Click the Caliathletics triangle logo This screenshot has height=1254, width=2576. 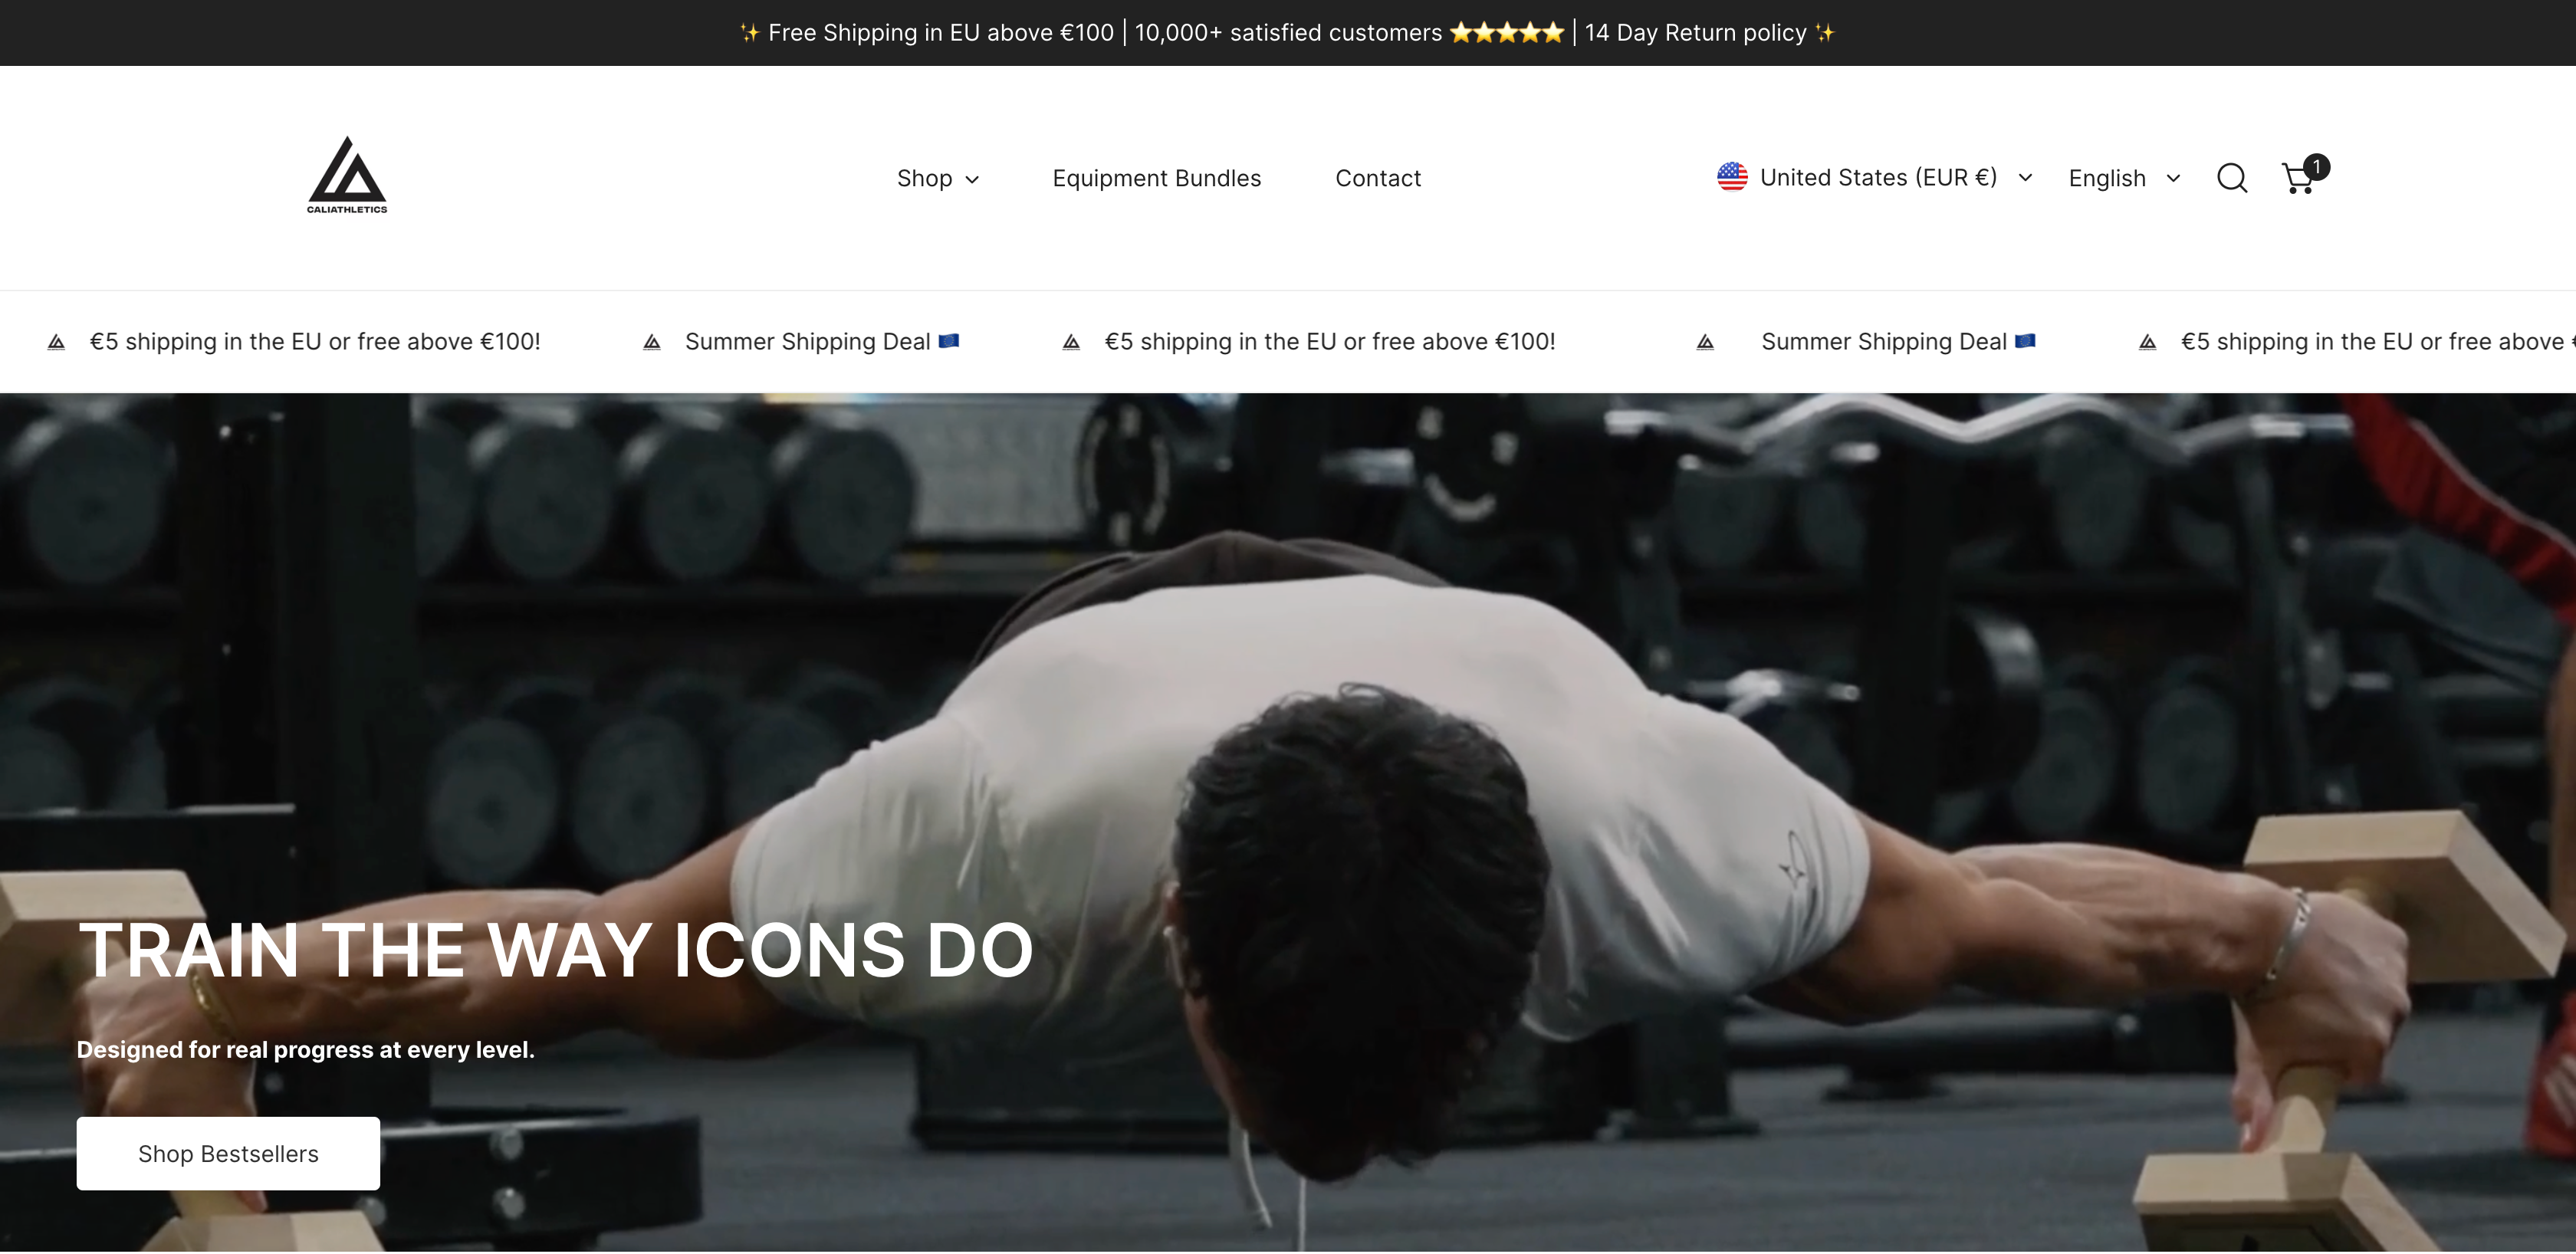pyautogui.click(x=347, y=176)
